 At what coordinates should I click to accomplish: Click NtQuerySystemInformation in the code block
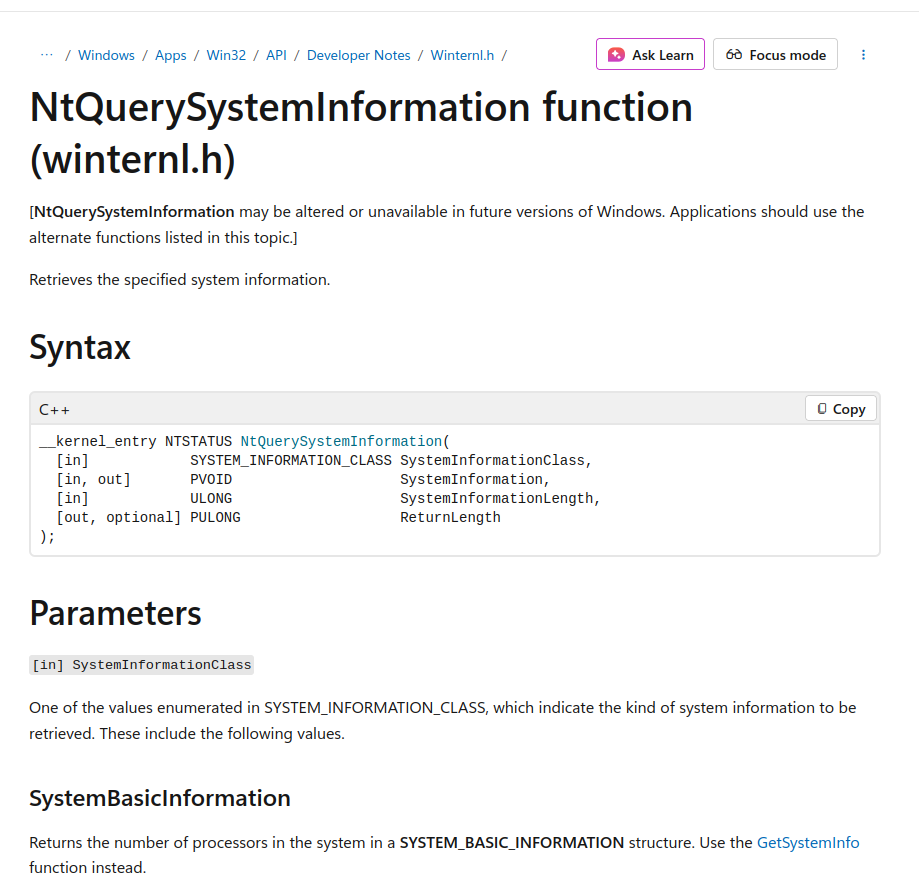click(x=341, y=441)
